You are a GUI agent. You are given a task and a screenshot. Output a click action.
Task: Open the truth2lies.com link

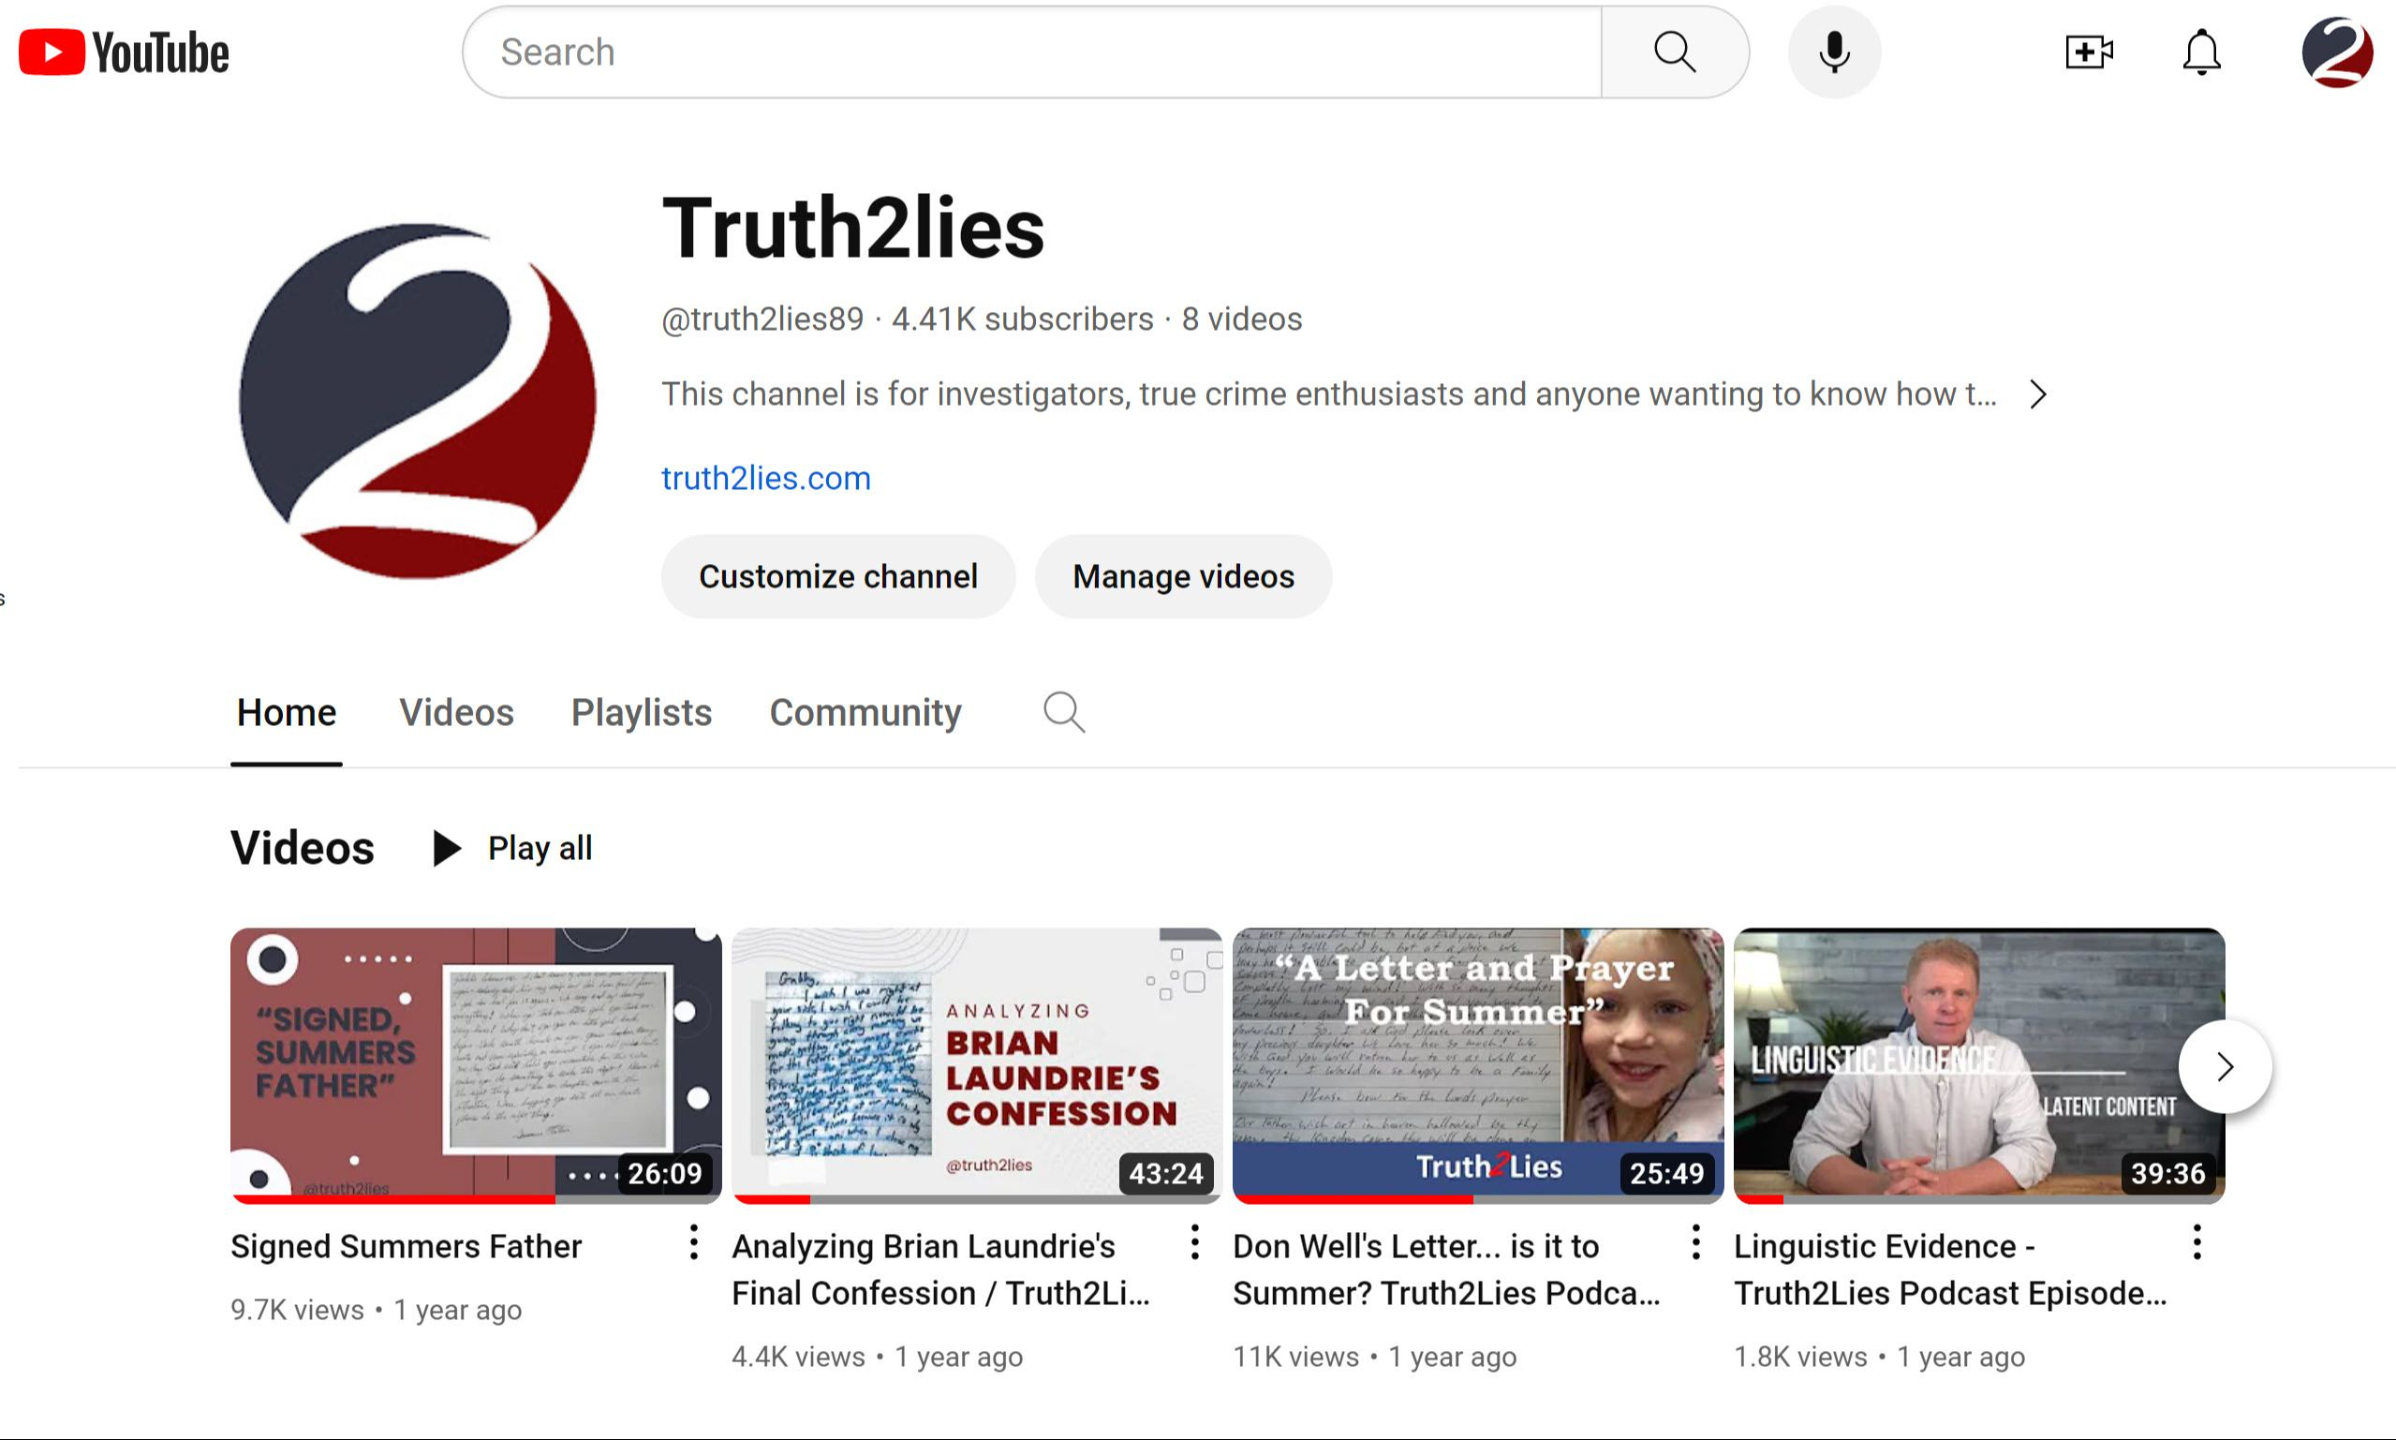[766, 479]
